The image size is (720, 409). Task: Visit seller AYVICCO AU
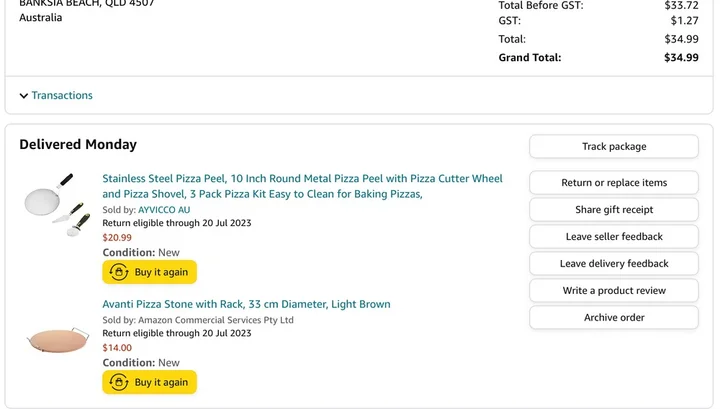click(x=164, y=210)
